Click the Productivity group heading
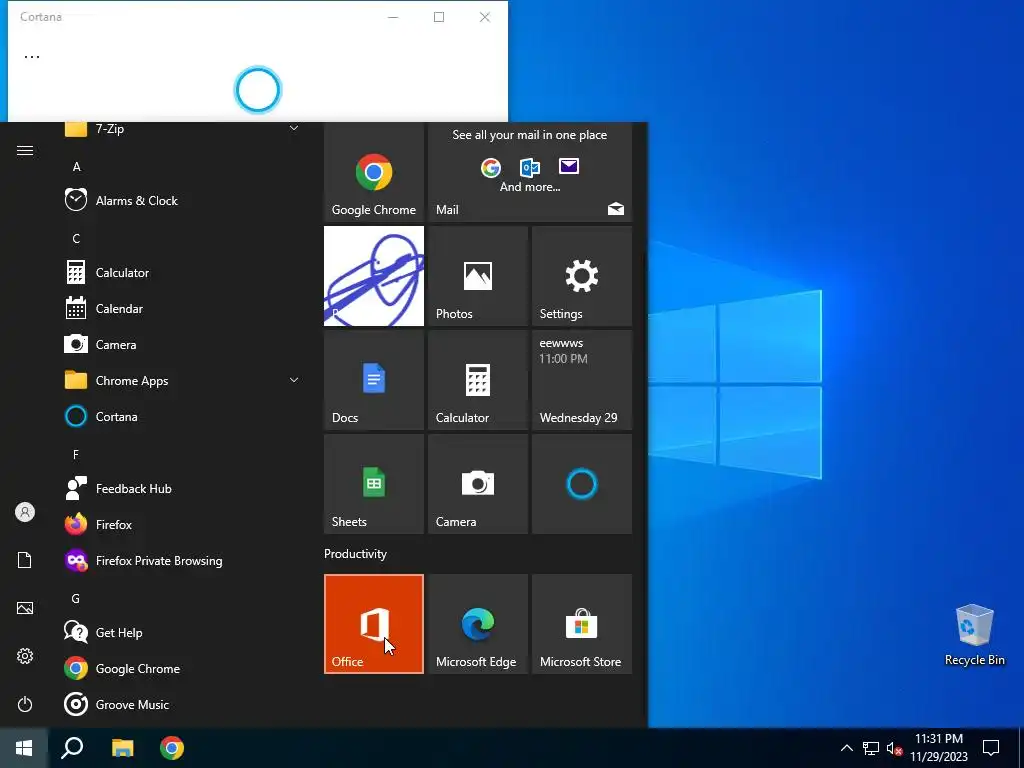Screen dimensions: 1024x768 point(355,554)
